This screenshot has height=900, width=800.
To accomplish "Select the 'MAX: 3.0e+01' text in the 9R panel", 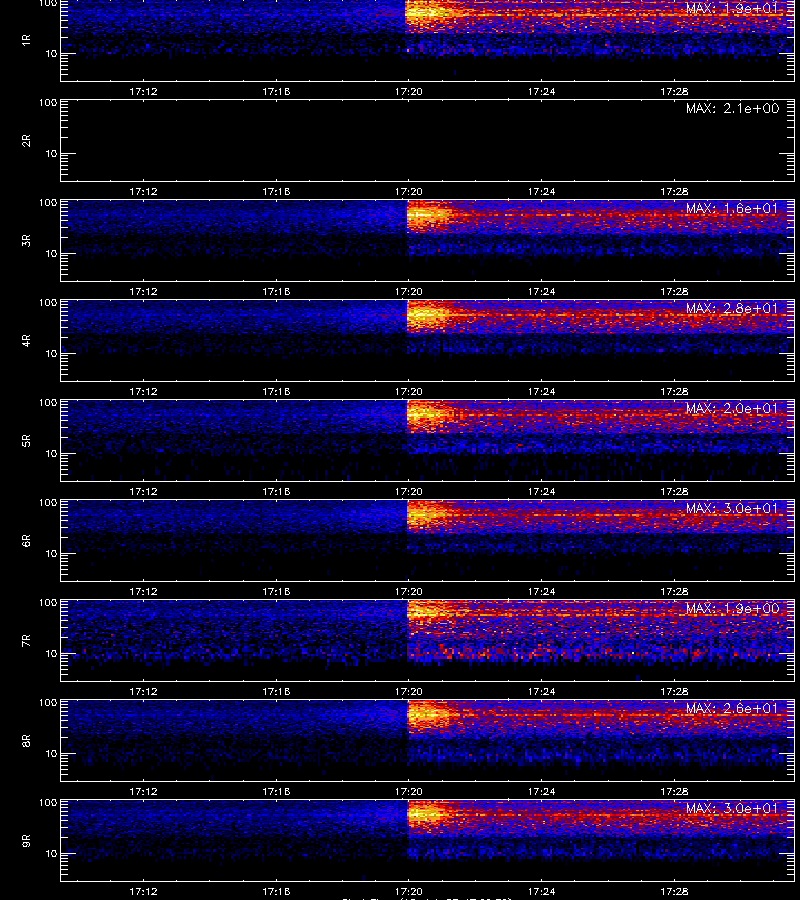I will click(x=732, y=808).
